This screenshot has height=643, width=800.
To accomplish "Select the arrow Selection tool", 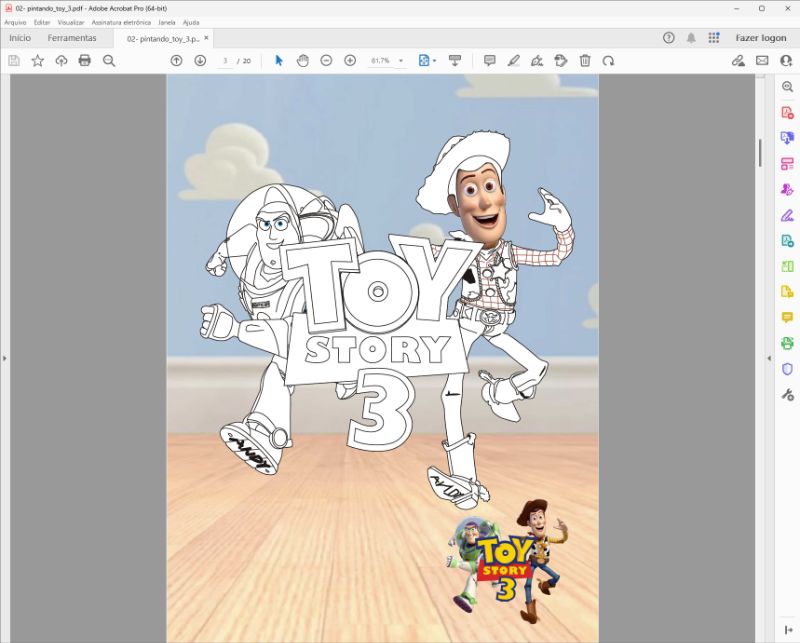I will tap(279, 61).
